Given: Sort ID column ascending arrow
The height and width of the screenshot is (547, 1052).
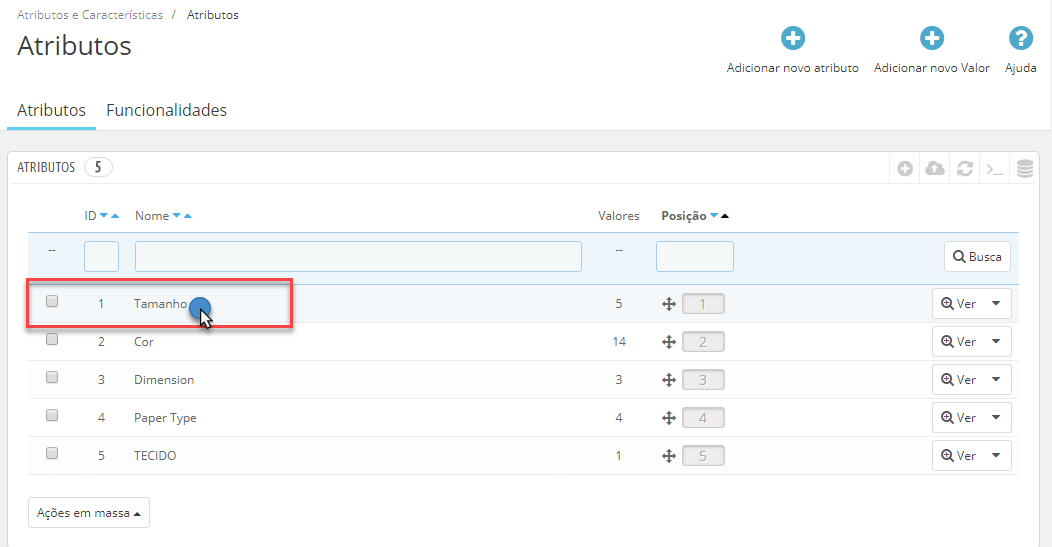Looking at the screenshot, I should (x=115, y=215).
